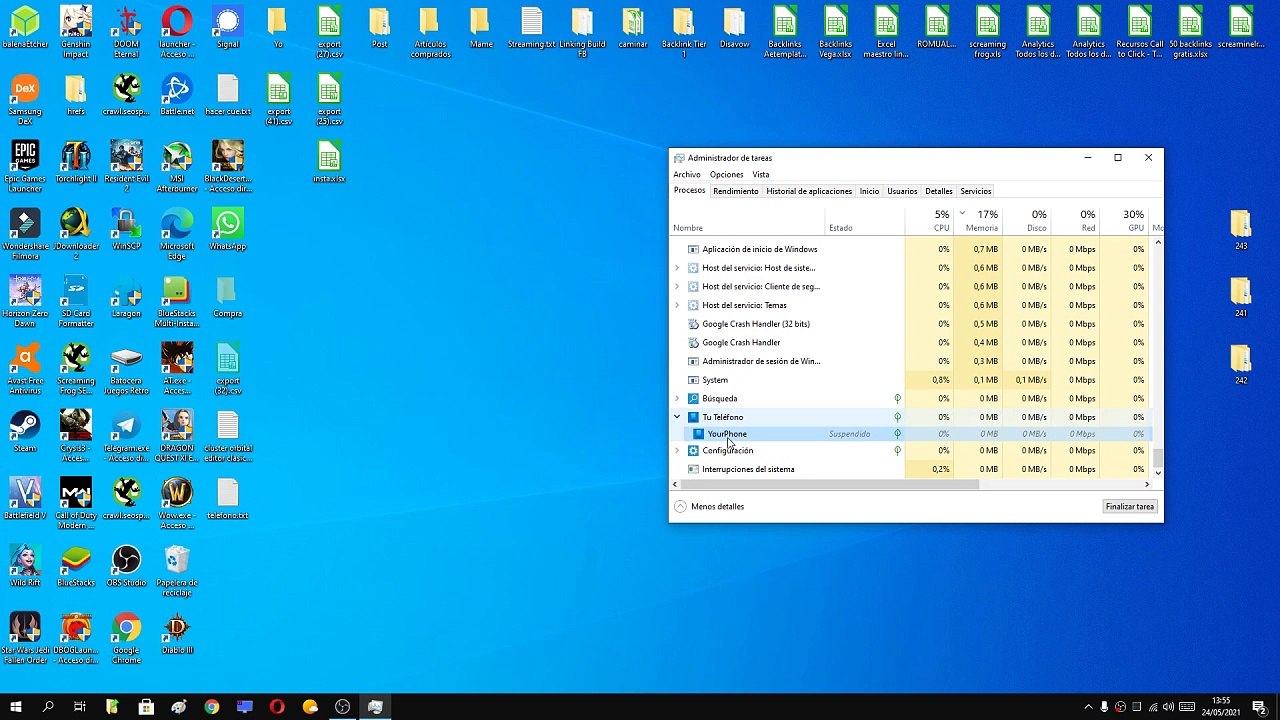Open Microsoft Store from the taskbar
Image resolution: width=1280 pixels, height=720 pixels.
146,707
